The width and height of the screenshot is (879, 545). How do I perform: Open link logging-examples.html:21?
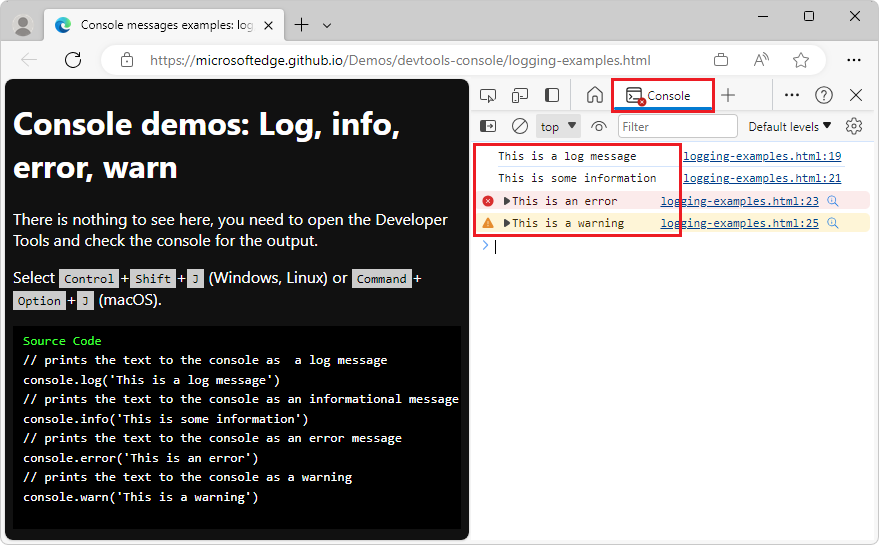(762, 178)
